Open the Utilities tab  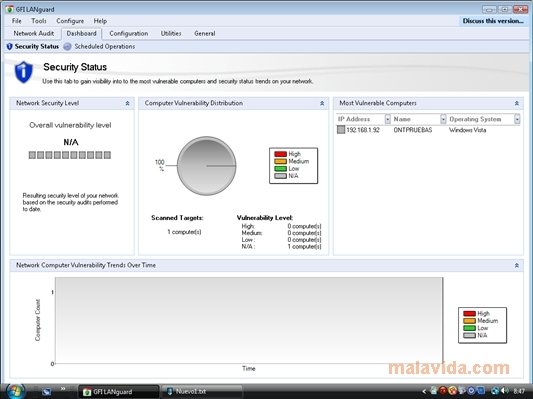171,34
